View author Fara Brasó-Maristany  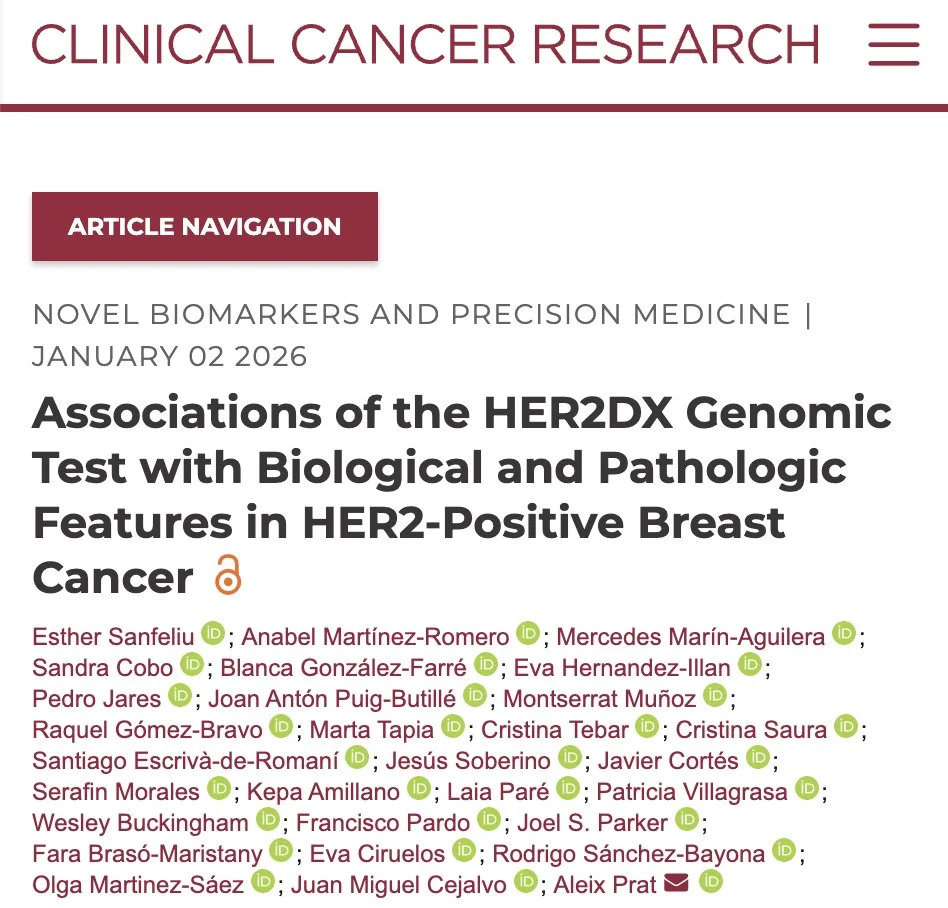point(147,854)
